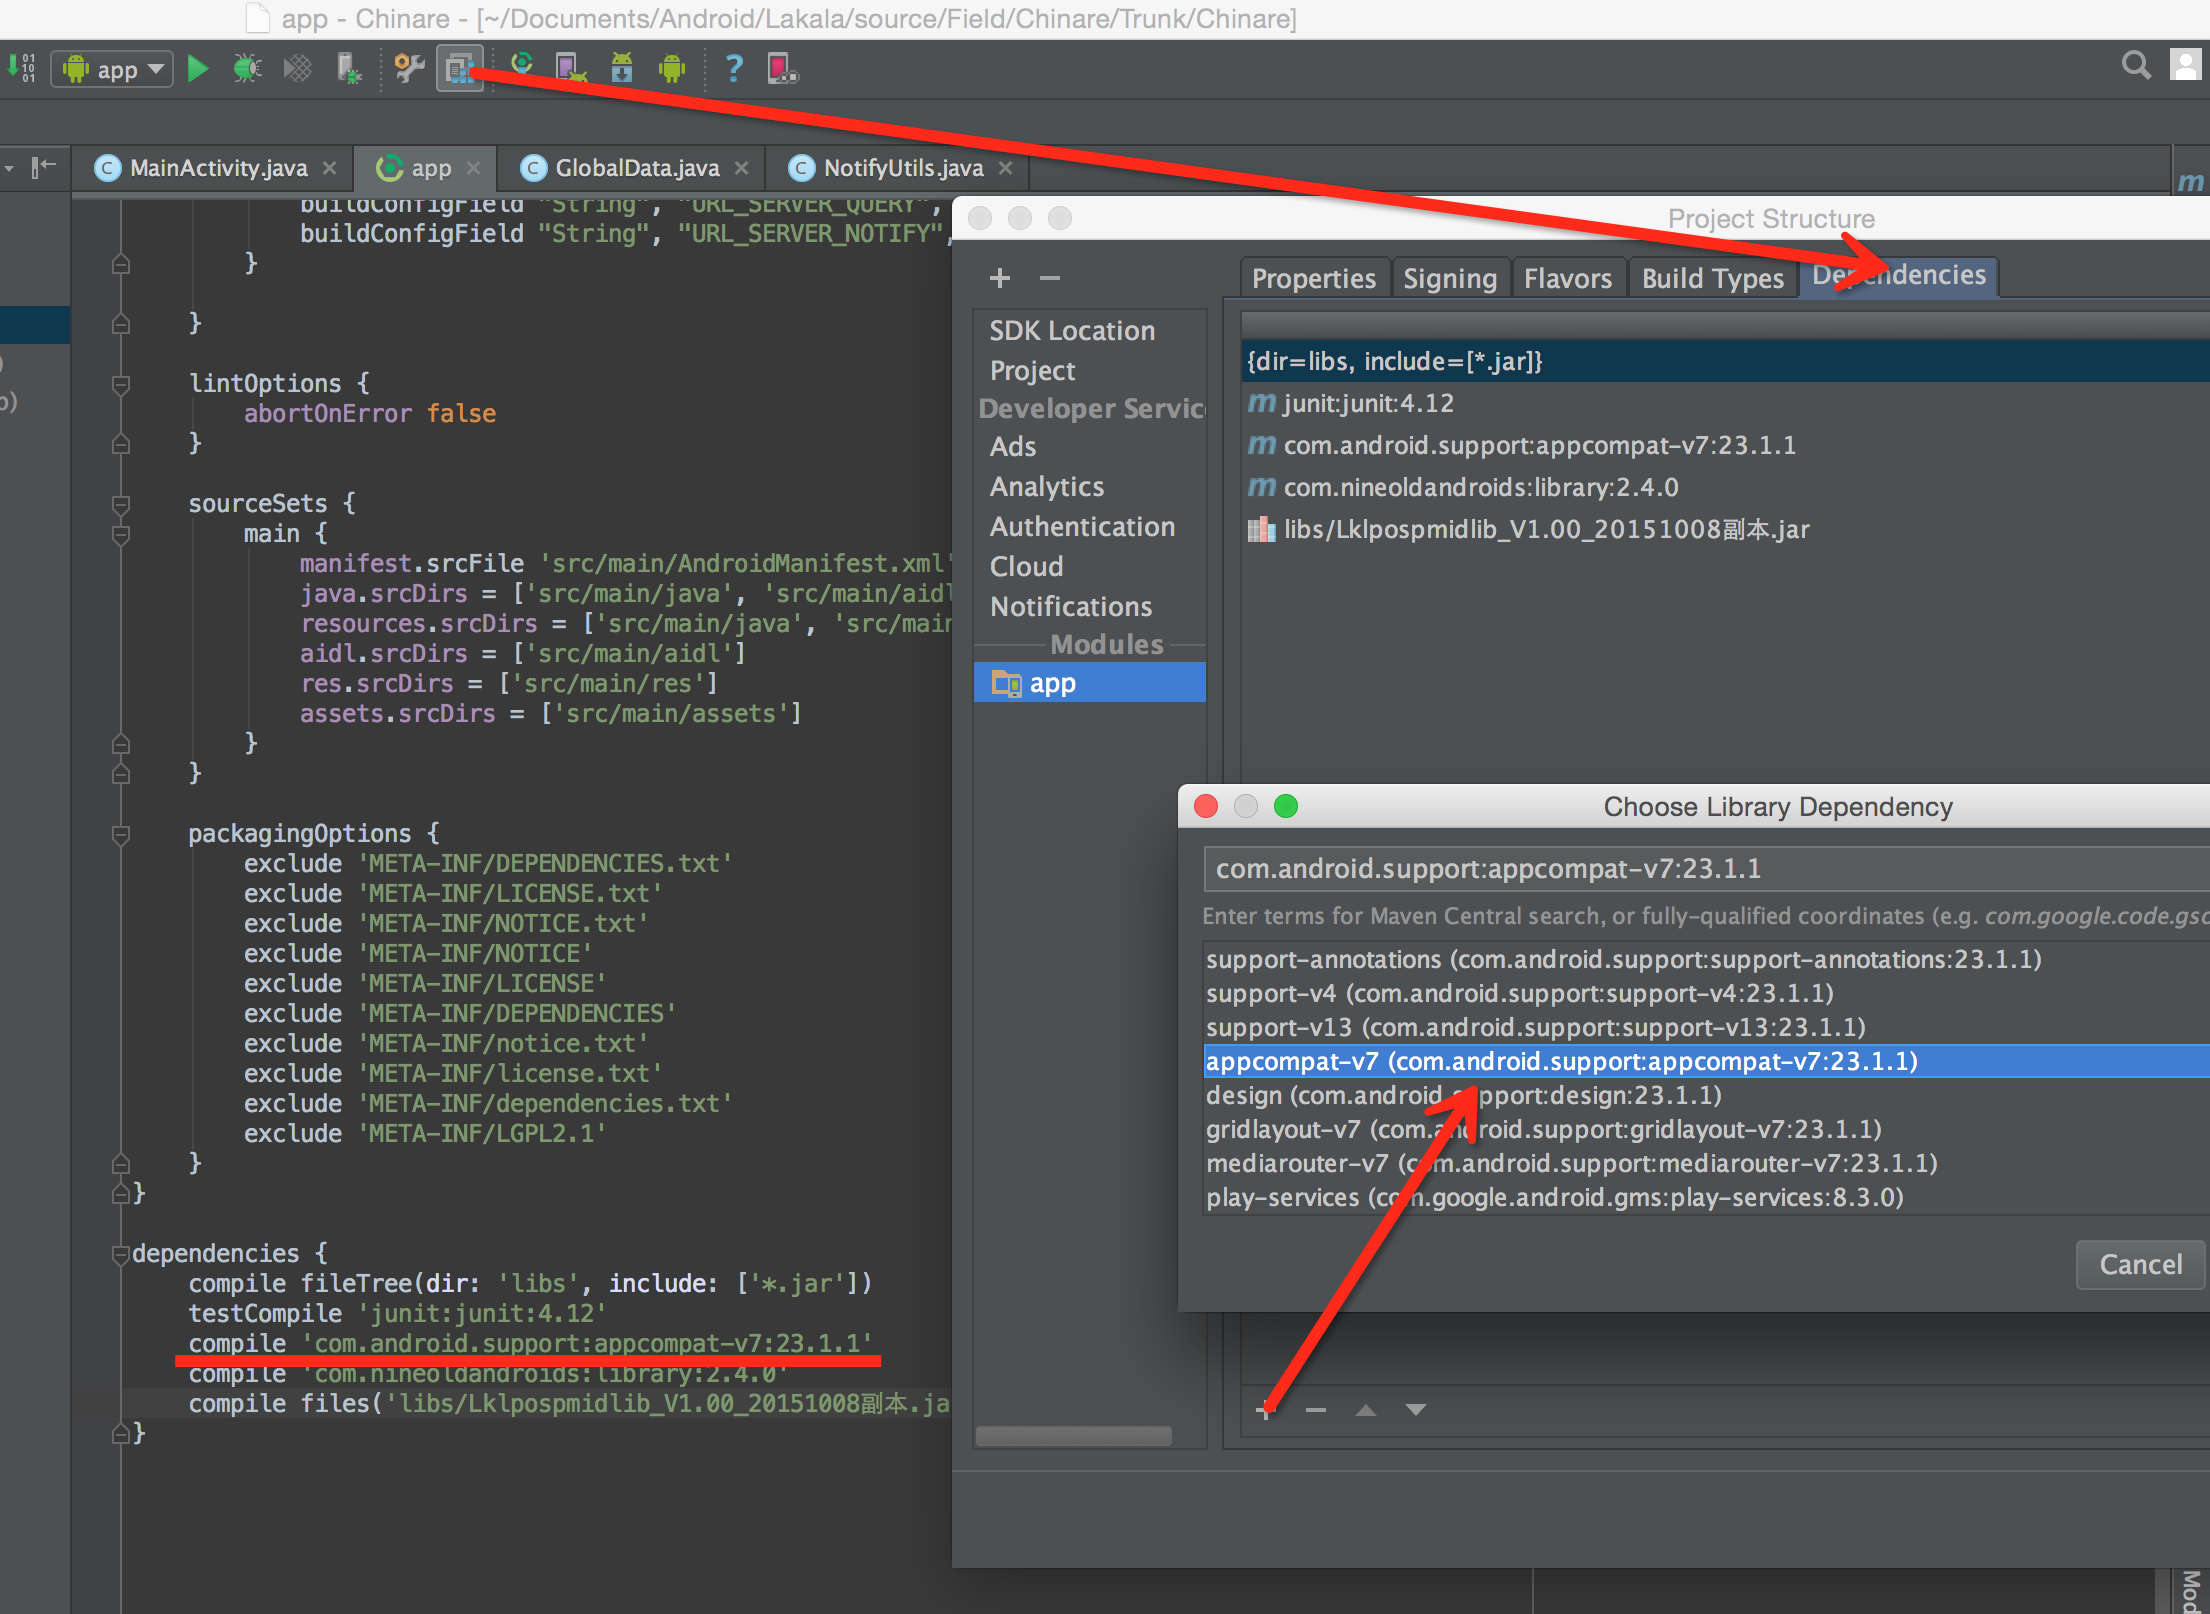The height and width of the screenshot is (1614, 2210).
Task: Choose mediarouter-v7 in library results
Action: click(x=1706, y=1163)
